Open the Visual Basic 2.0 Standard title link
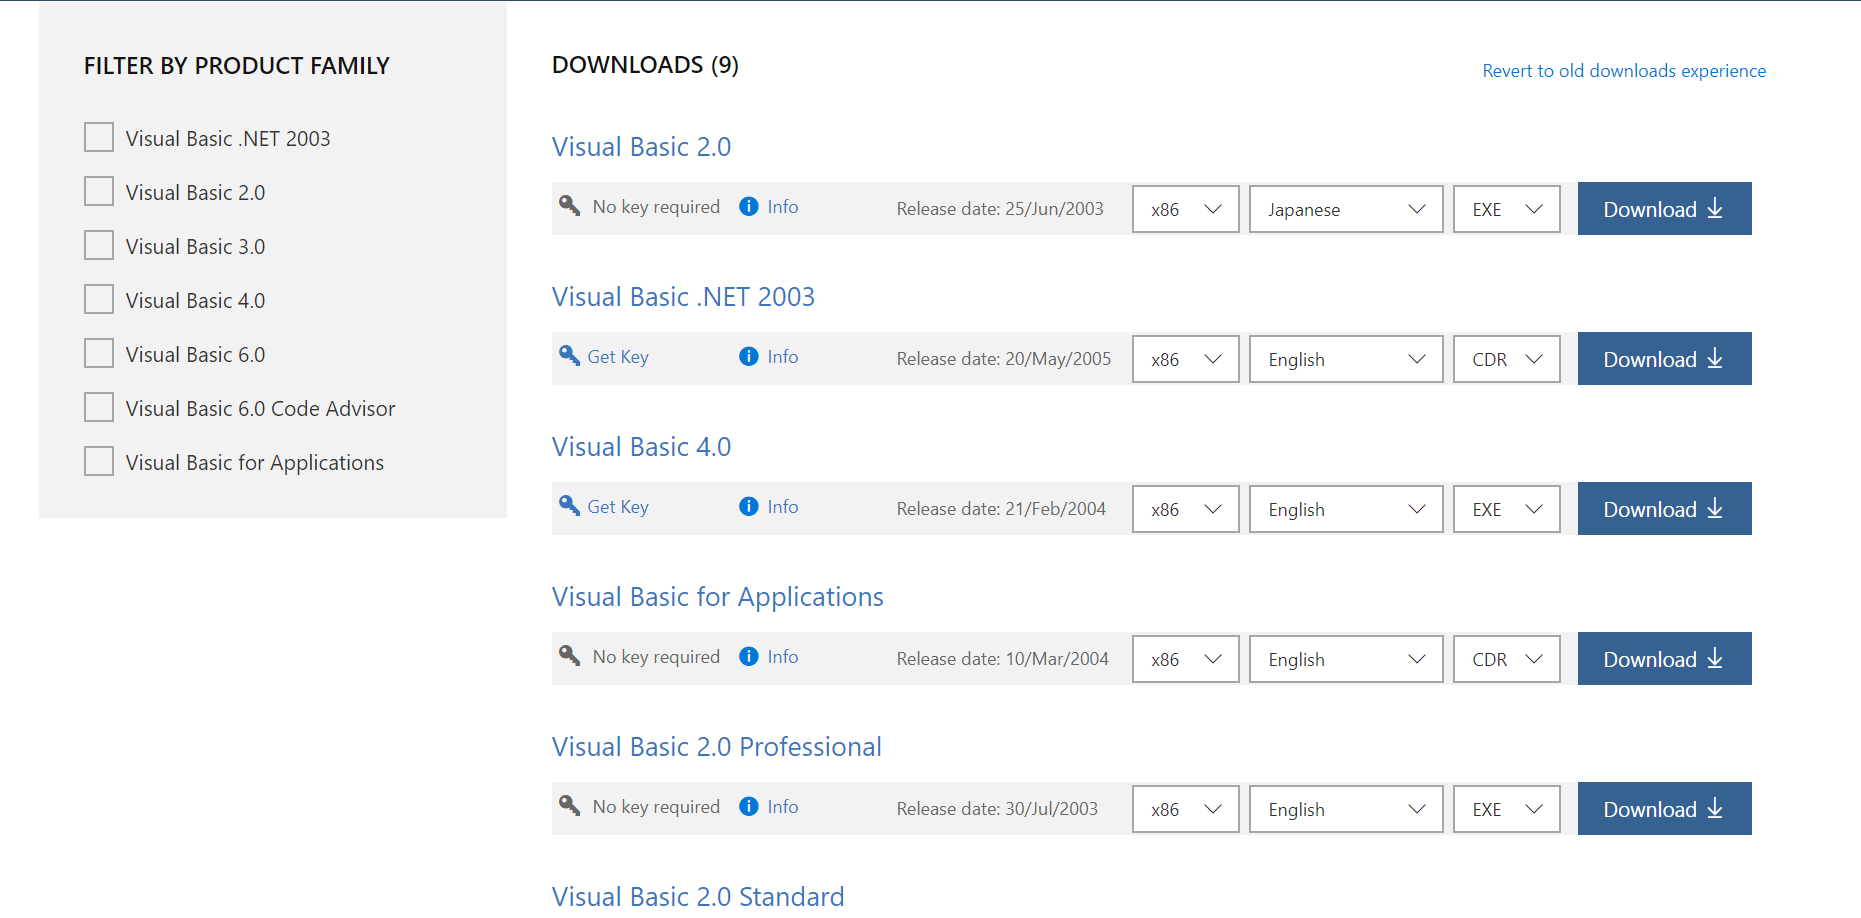 click(x=698, y=897)
